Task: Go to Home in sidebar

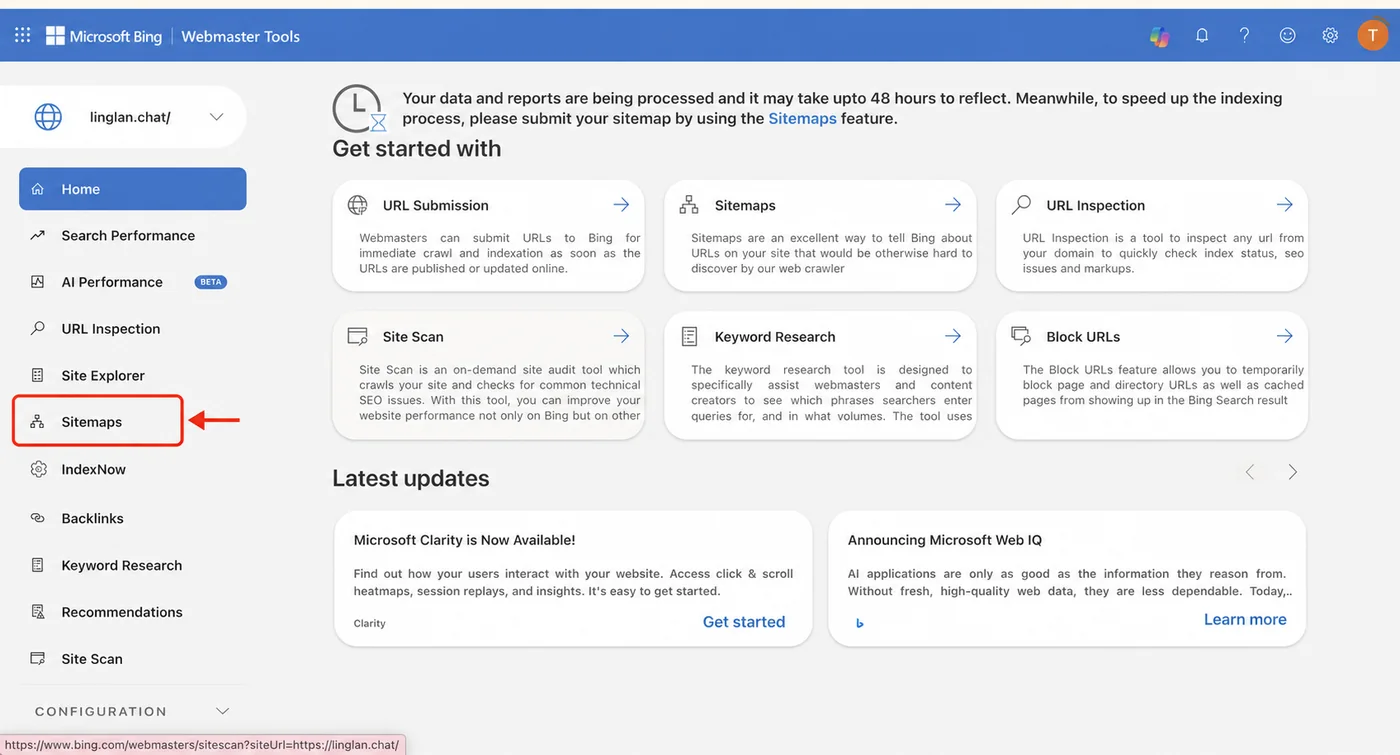Action: [x=132, y=189]
